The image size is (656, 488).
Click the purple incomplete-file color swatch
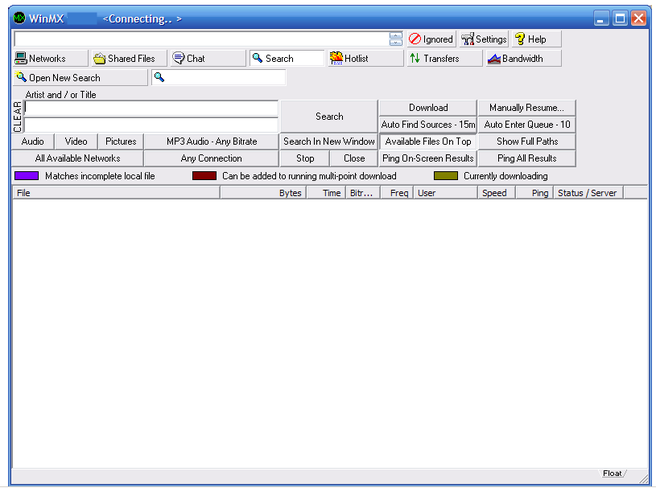coord(26,176)
